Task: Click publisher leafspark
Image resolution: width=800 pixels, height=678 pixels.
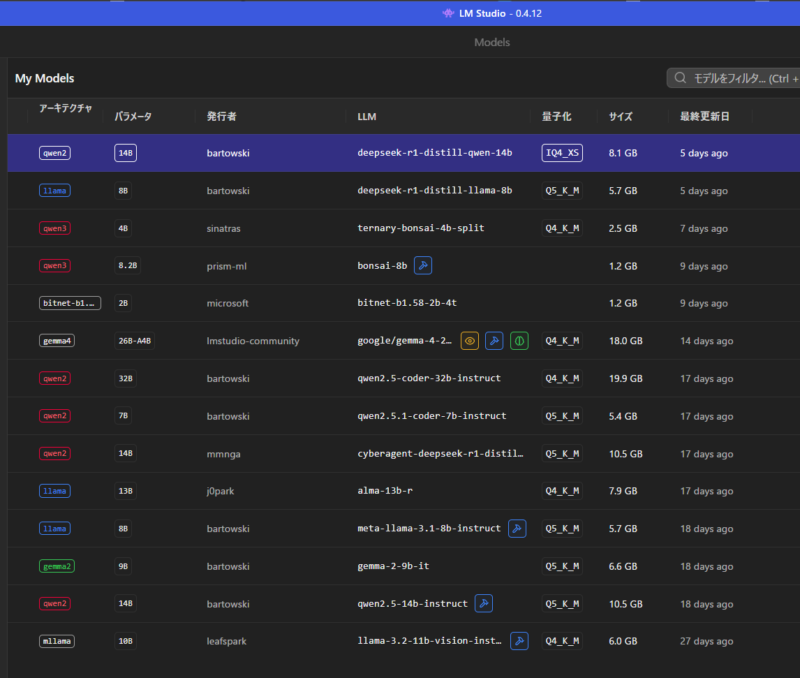Action: (227, 641)
